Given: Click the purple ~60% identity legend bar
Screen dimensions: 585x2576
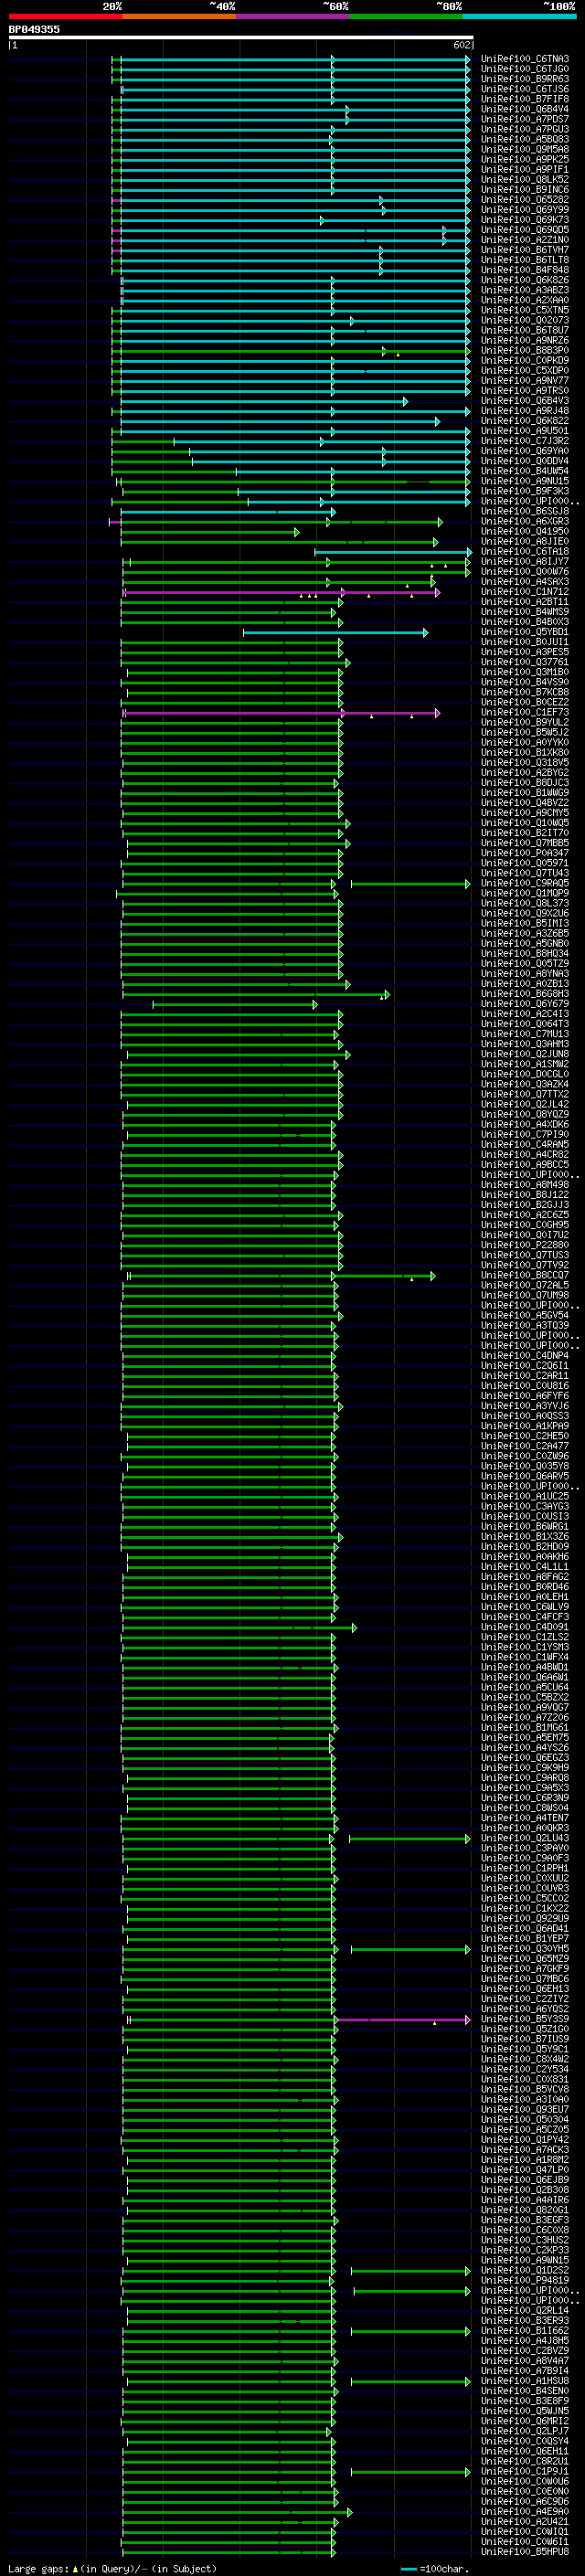Looking at the screenshot, I should click(293, 16).
